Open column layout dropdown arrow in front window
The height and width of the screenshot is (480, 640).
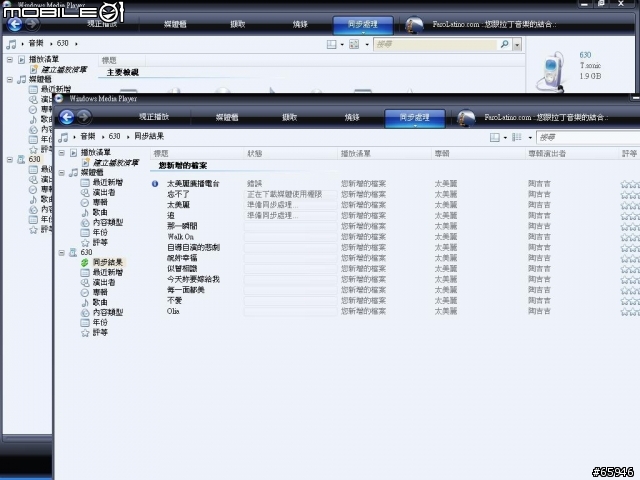tap(530, 138)
